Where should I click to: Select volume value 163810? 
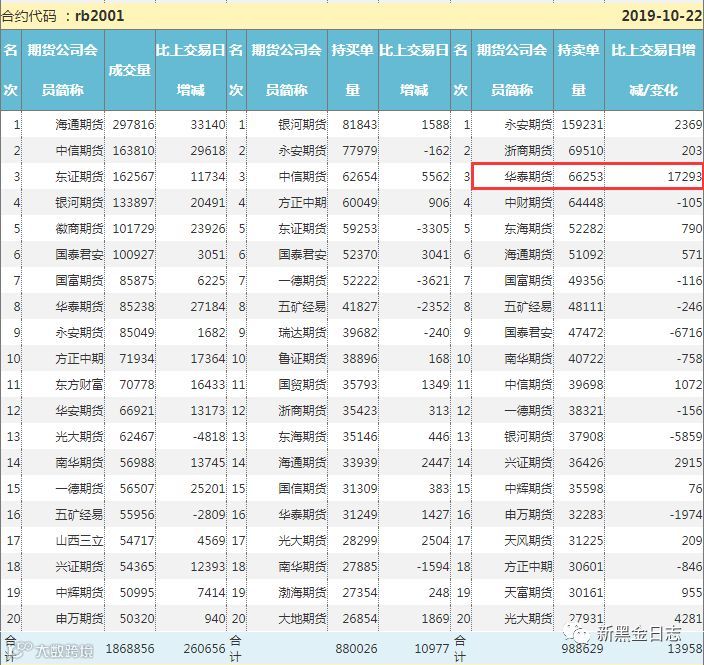[133, 150]
